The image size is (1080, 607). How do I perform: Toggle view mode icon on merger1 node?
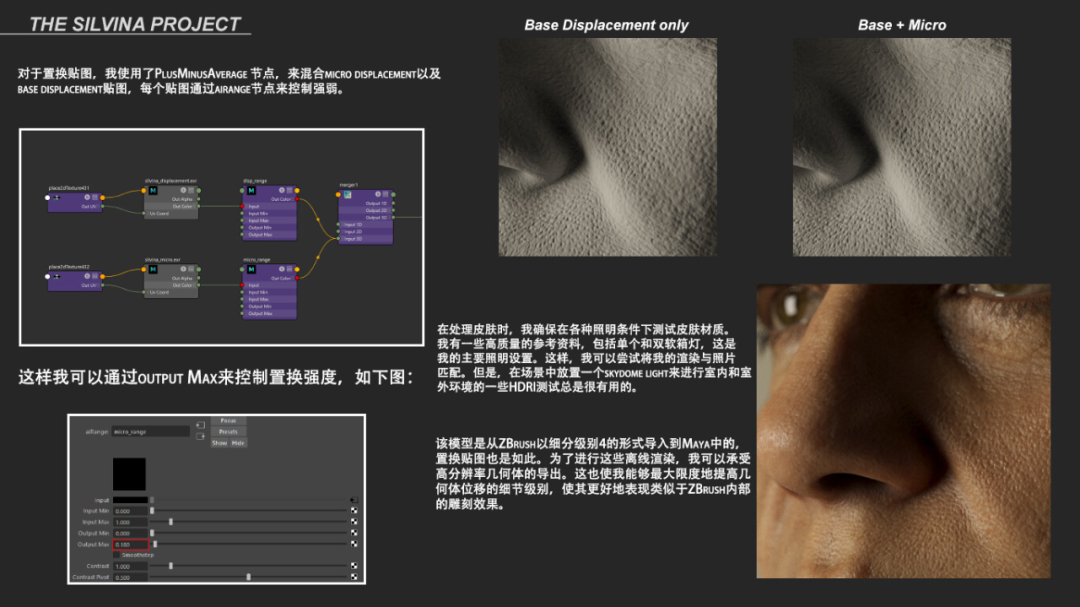pos(386,194)
